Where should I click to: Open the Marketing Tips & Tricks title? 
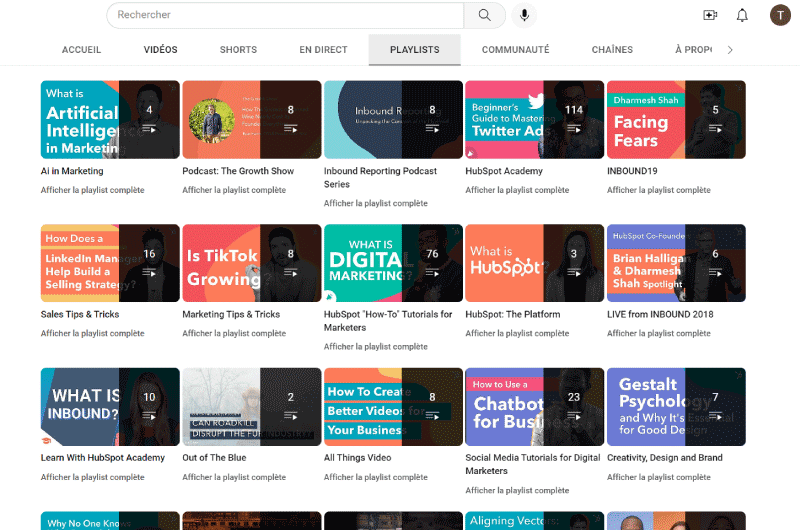click(231, 314)
